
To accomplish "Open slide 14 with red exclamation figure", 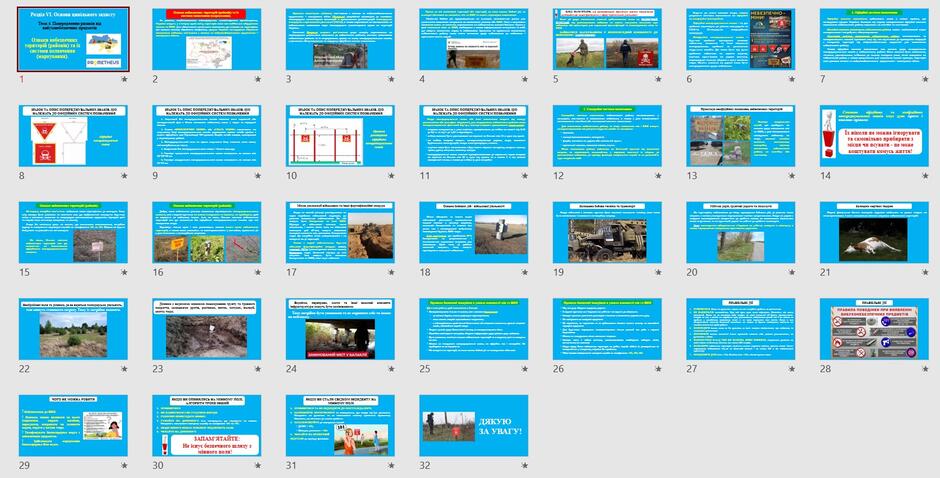I will pyautogui.click(x=874, y=136).
